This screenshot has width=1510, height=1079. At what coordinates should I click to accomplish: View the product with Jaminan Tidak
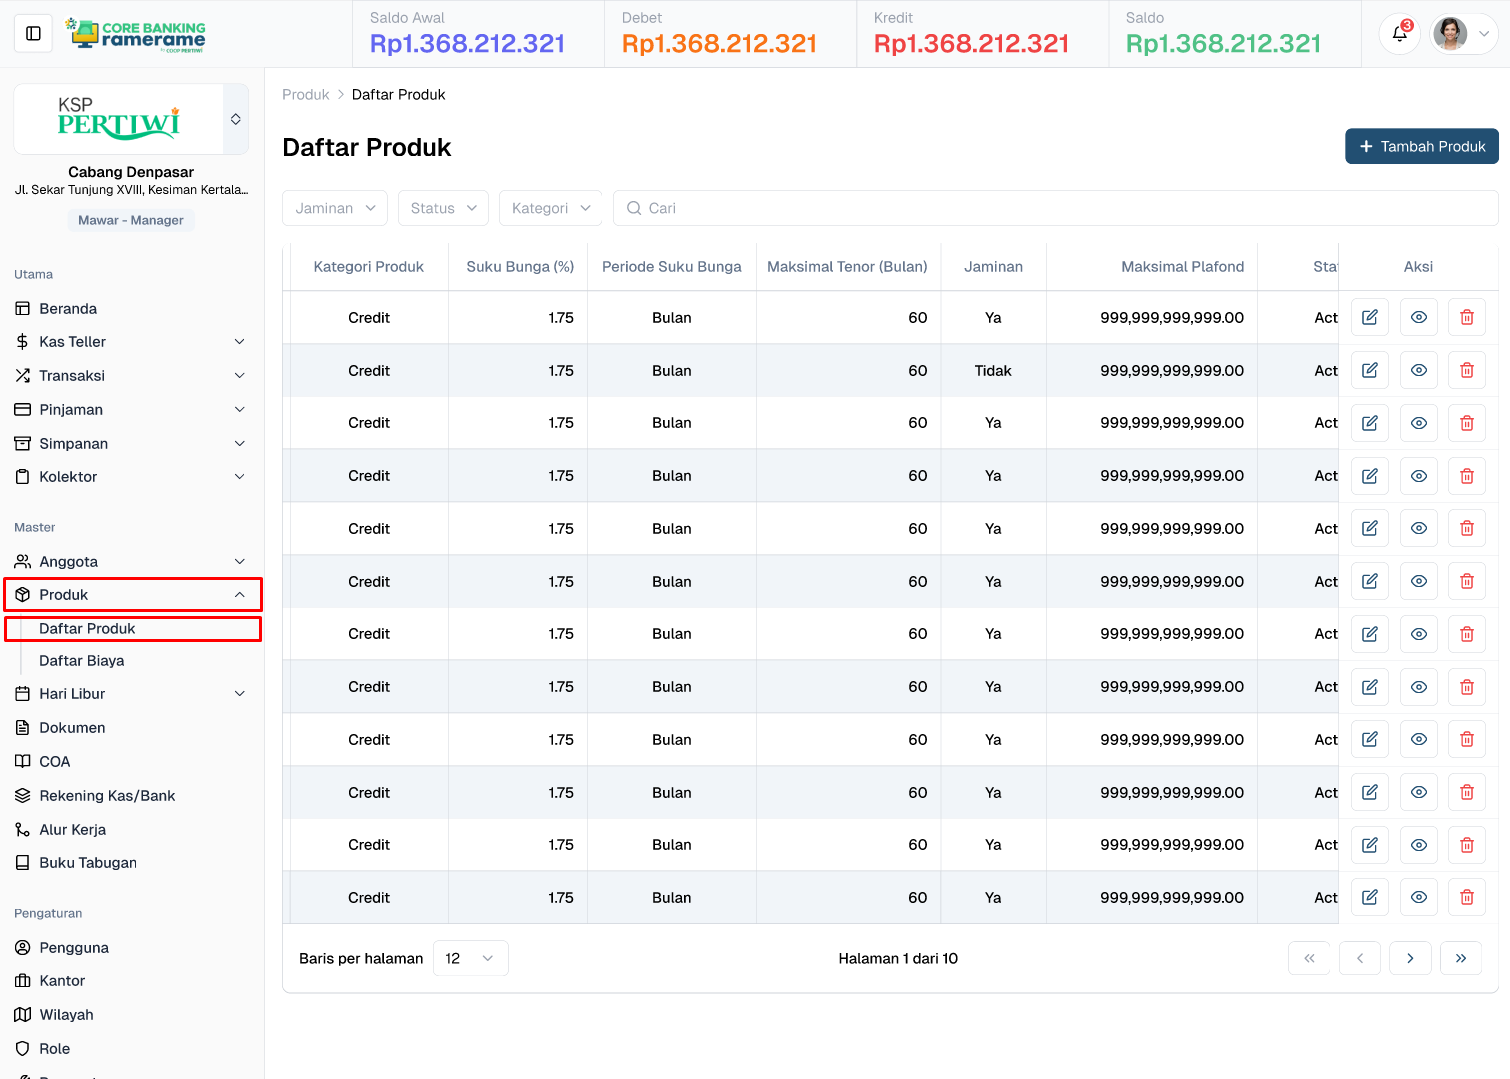pos(1419,371)
